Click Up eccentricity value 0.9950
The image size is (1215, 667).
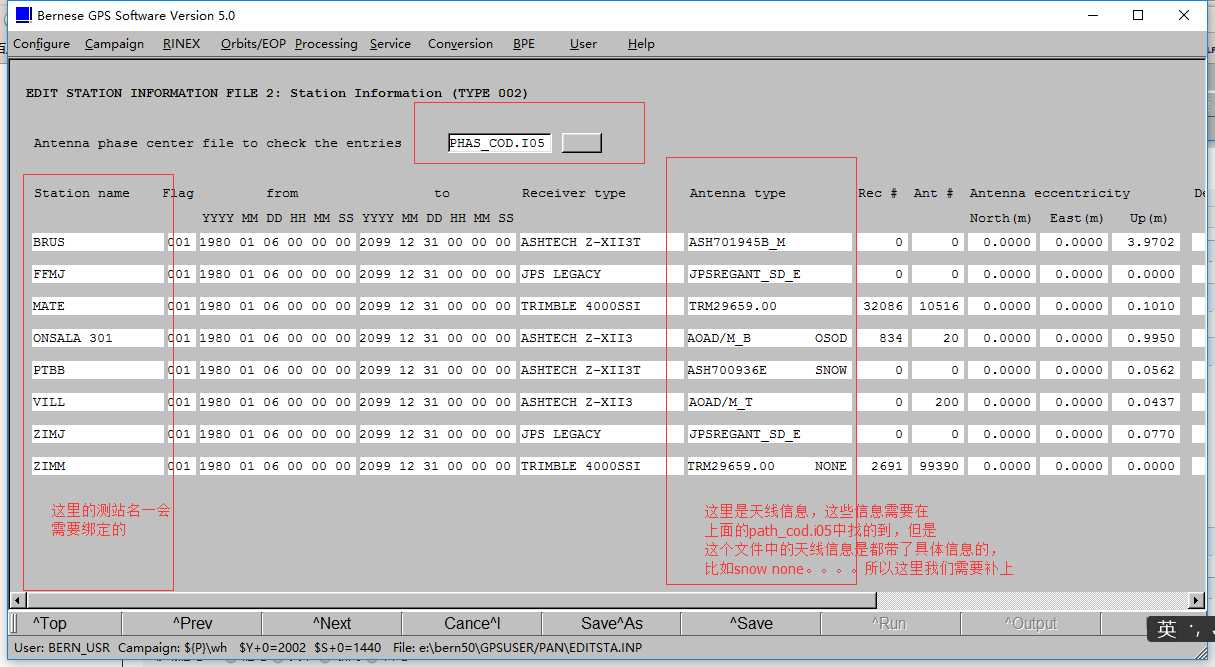point(1145,338)
